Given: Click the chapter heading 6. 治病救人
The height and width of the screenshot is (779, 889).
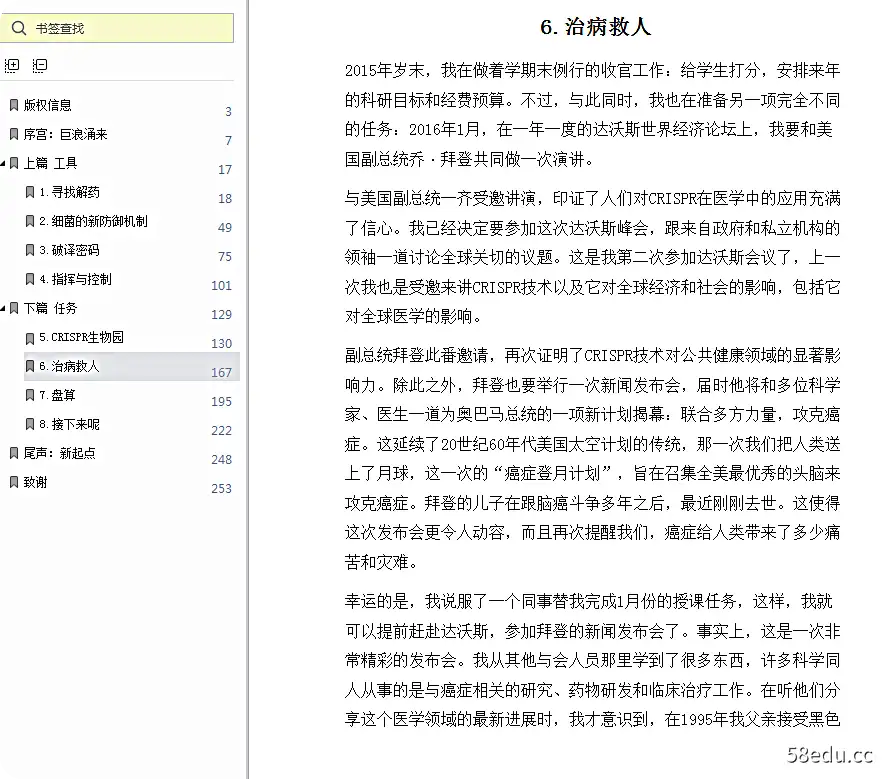Looking at the screenshot, I should click(x=595, y=27).
